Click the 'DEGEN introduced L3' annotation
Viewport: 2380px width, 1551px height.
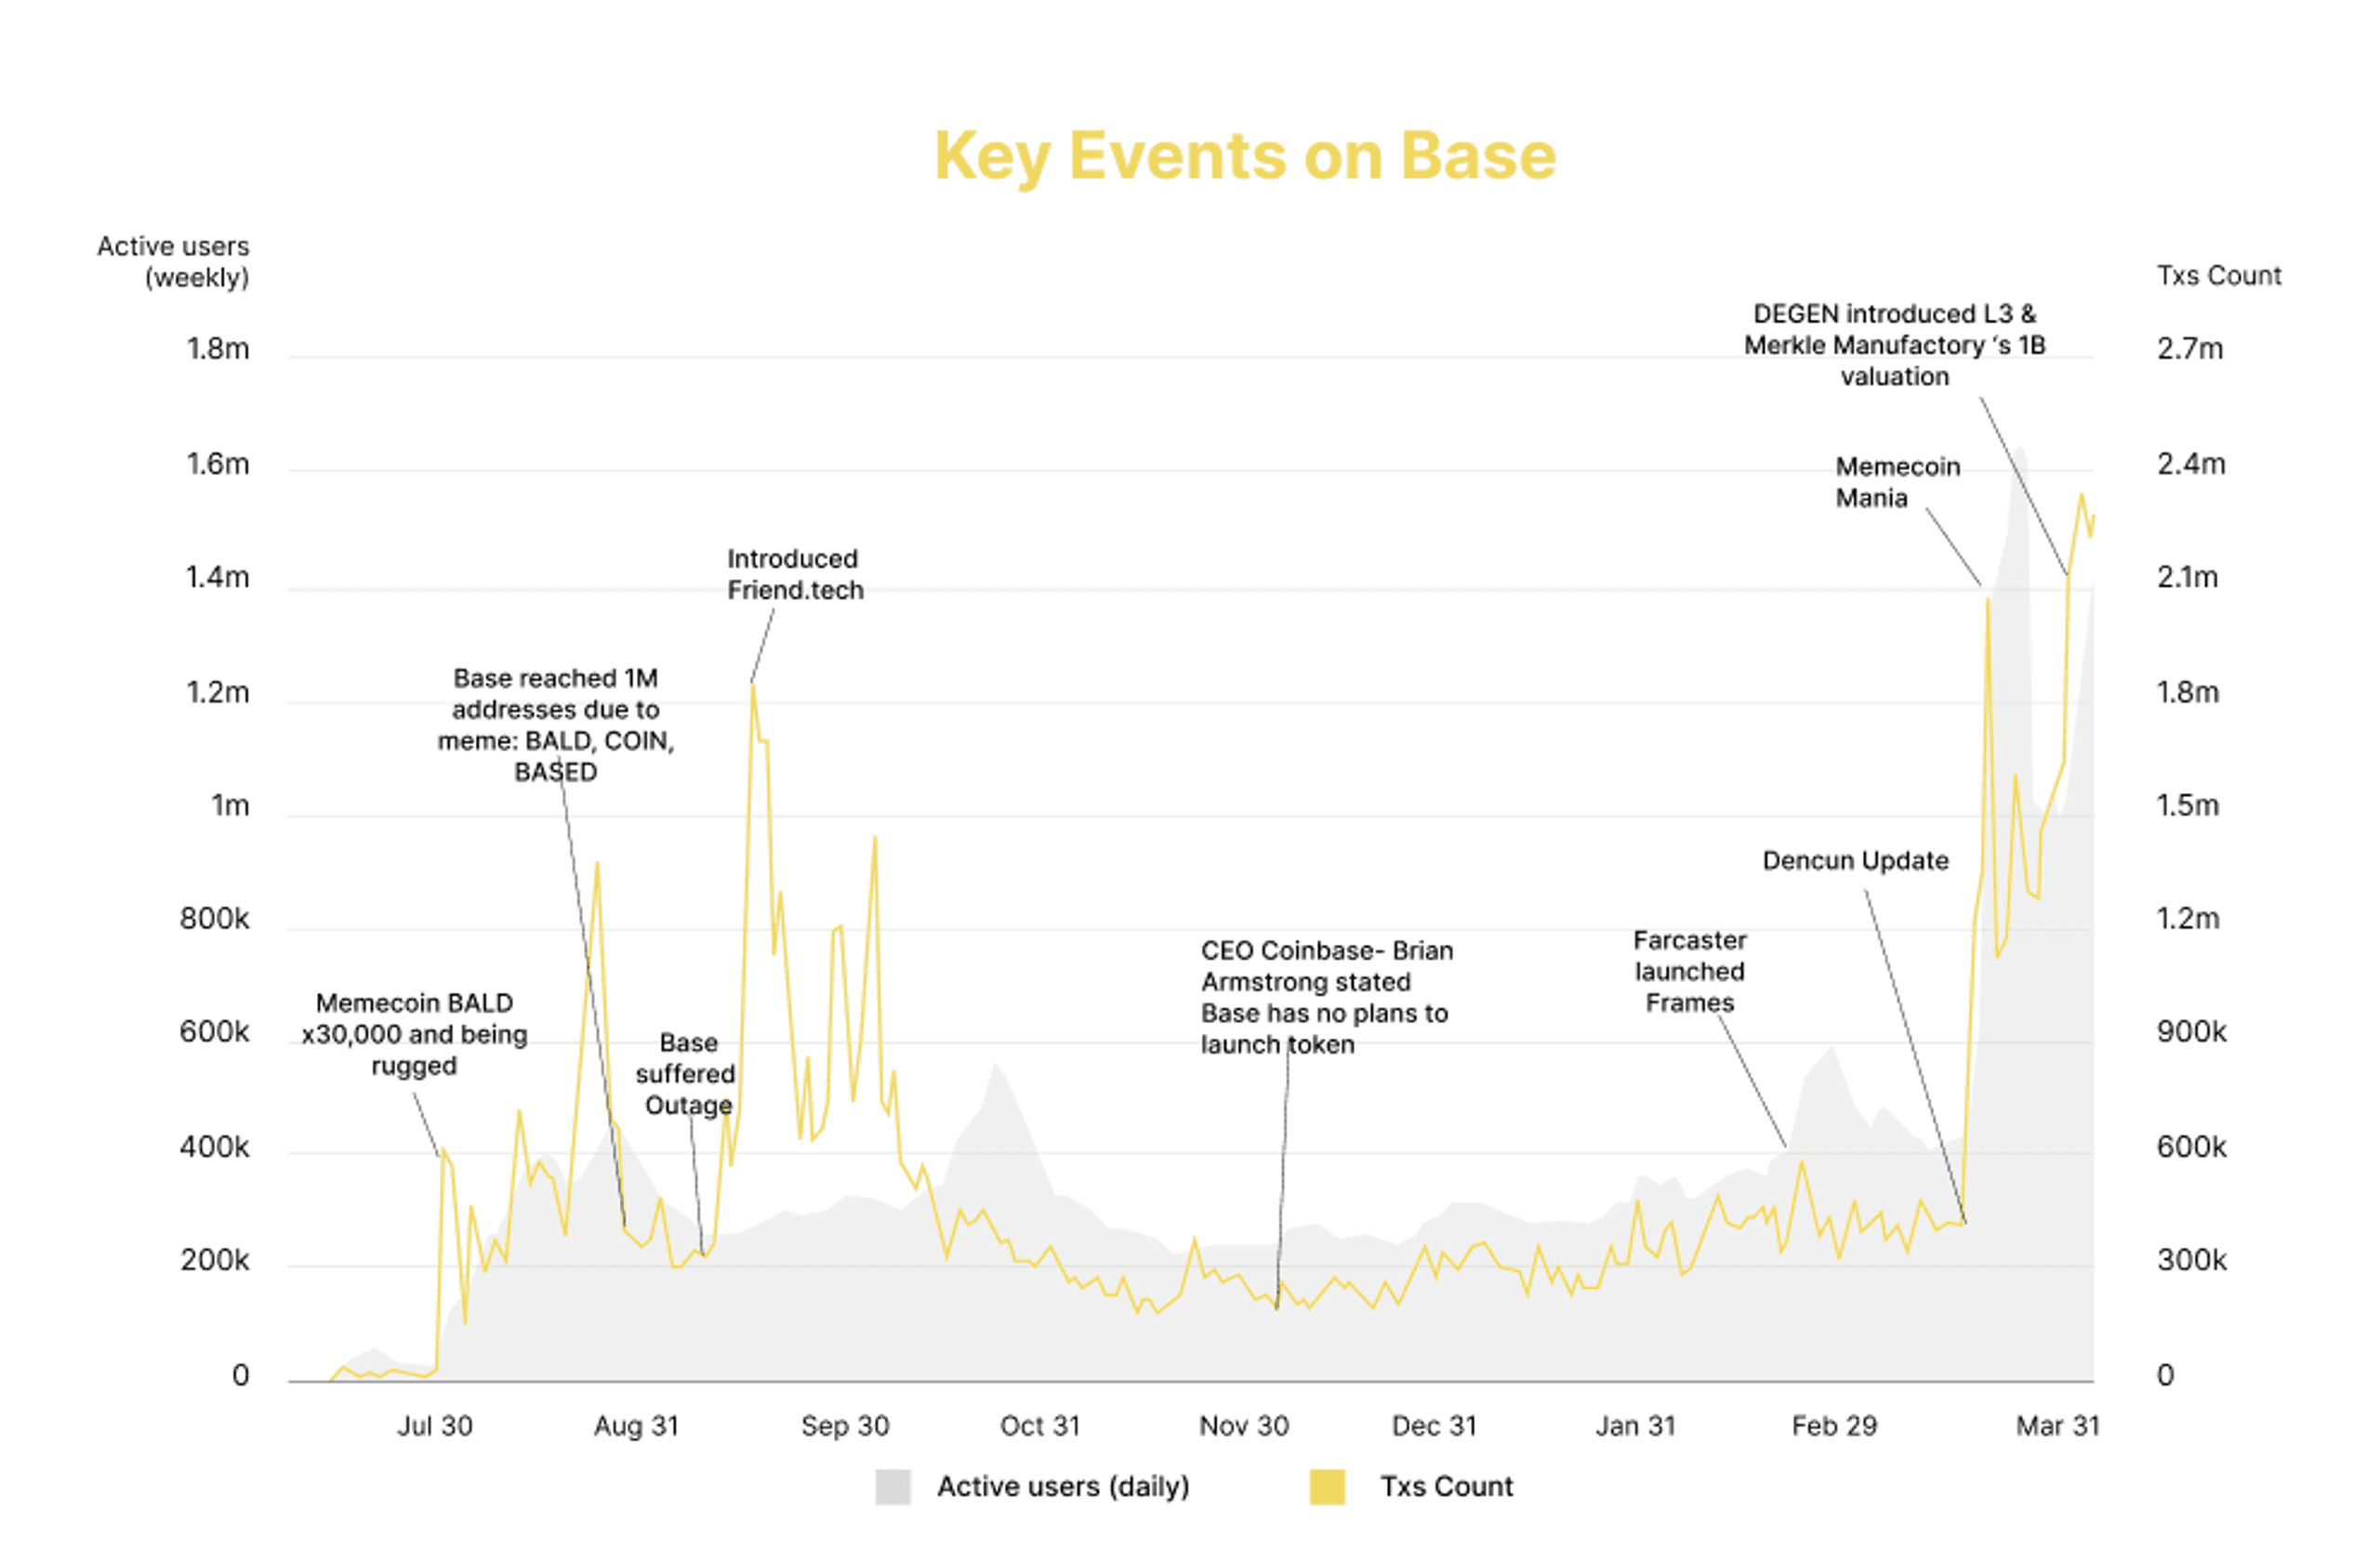[x=1894, y=345]
